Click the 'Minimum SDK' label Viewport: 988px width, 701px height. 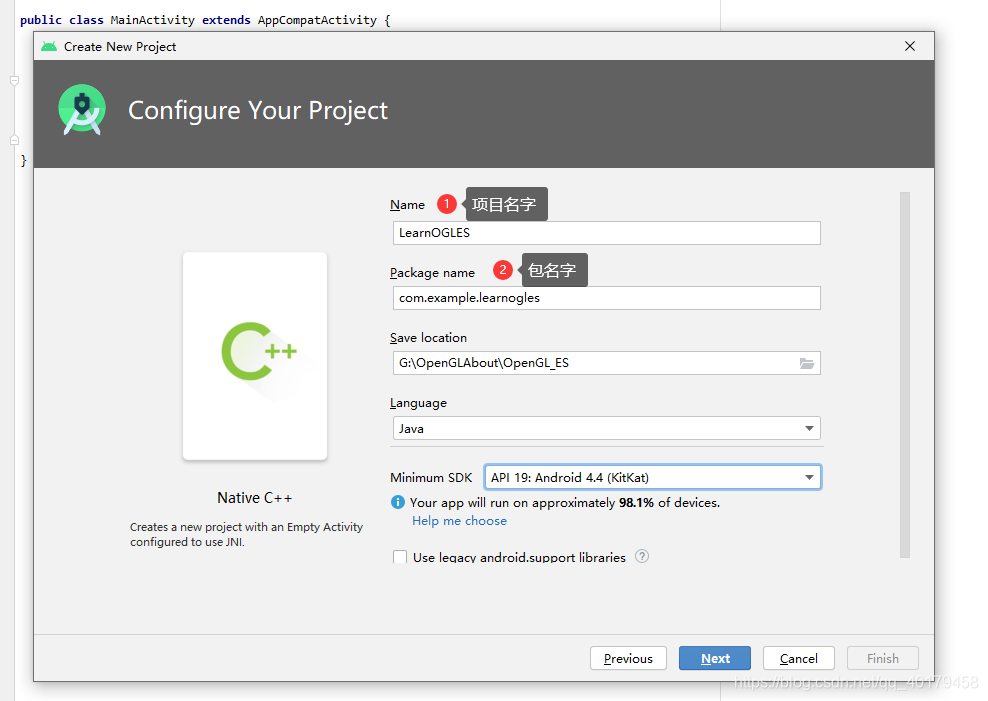pos(431,477)
